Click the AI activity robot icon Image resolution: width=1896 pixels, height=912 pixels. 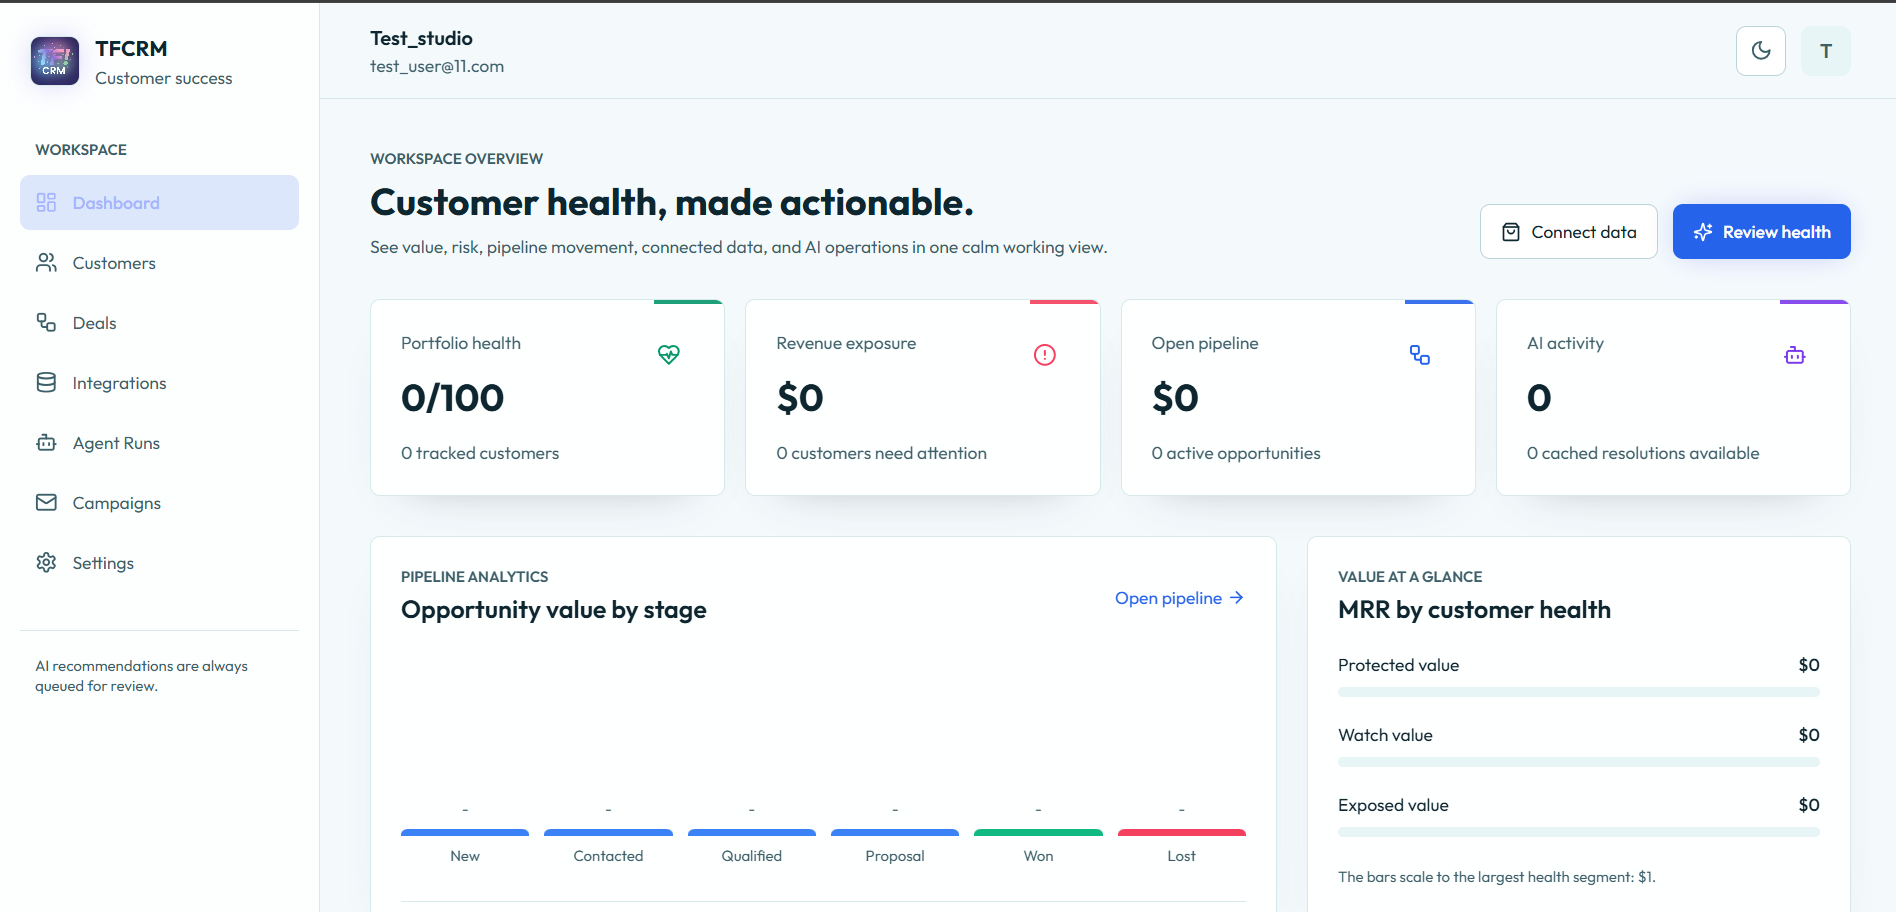click(1795, 355)
